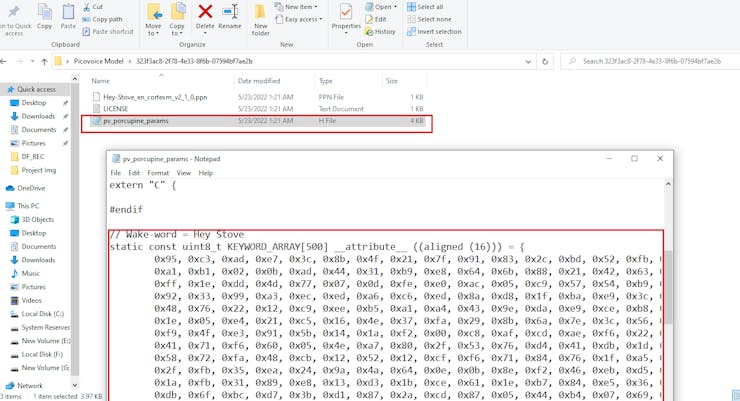This screenshot has height=401, width=740.
Task: Click the Copy icon in Clipboard group
Action: pos(44,16)
